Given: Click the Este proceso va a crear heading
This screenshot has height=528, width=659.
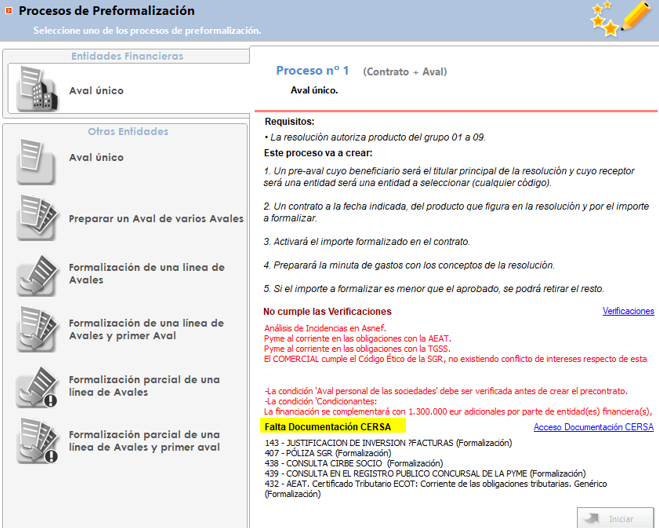Looking at the screenshot, I should click(318, 153).
